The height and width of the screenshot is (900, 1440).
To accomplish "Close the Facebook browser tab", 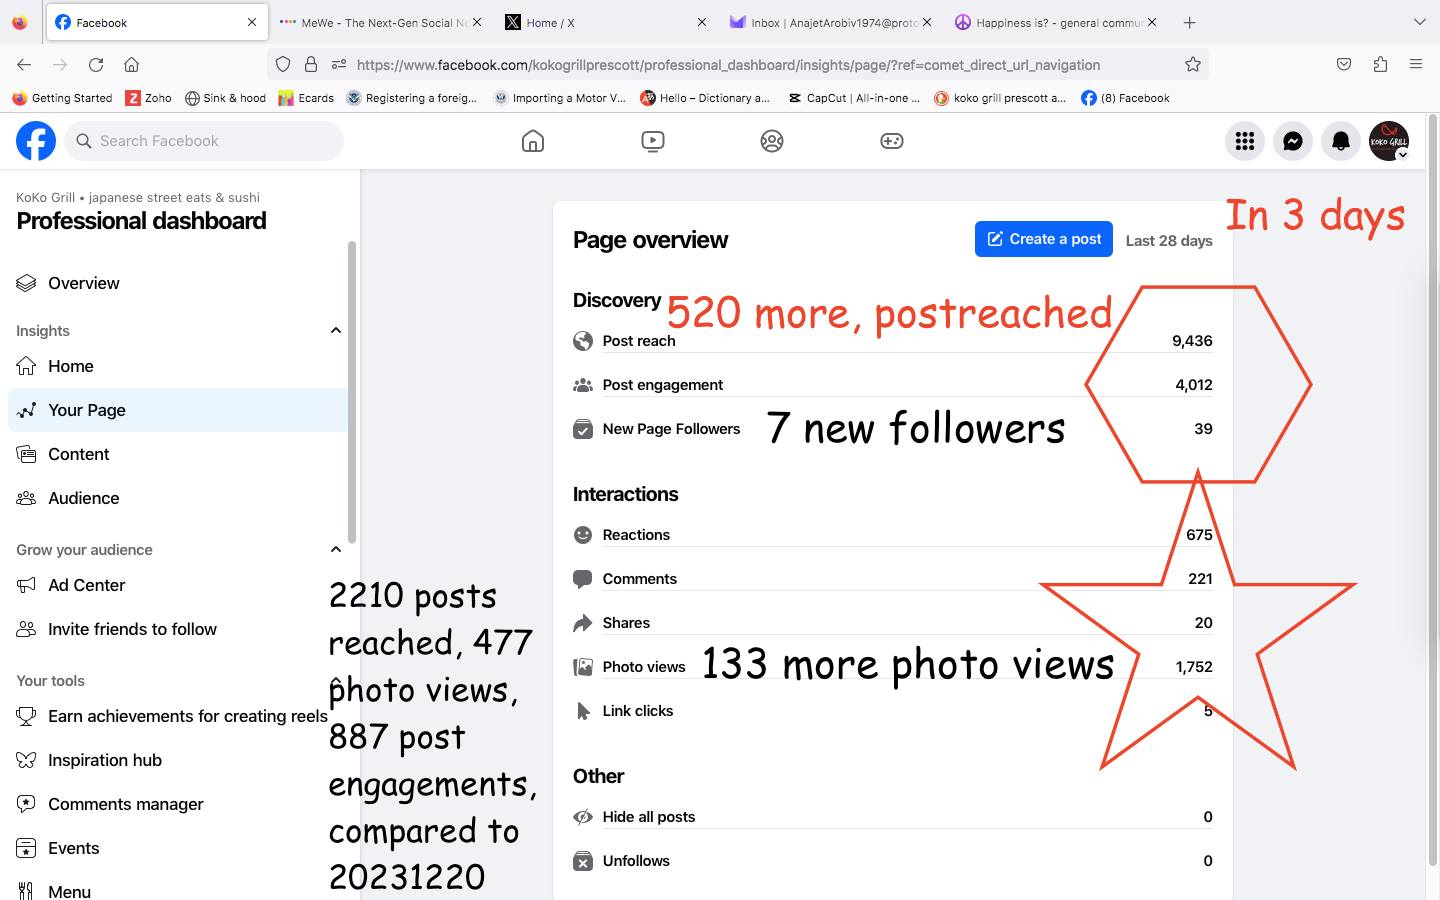I will (252, 22).
